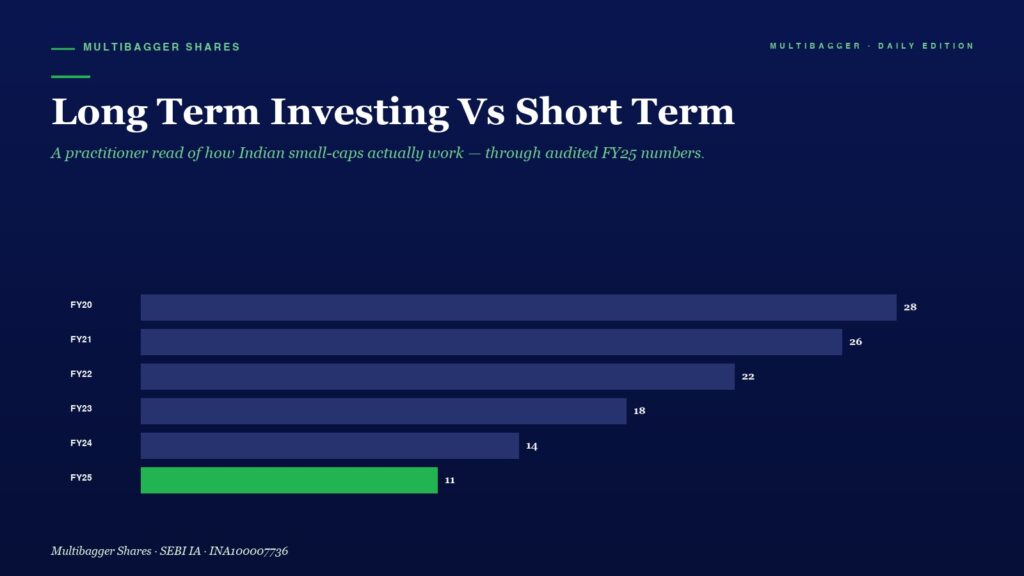Click the value label 11
This screenshot has height=576, width=1024.
[x=450, y=480]
